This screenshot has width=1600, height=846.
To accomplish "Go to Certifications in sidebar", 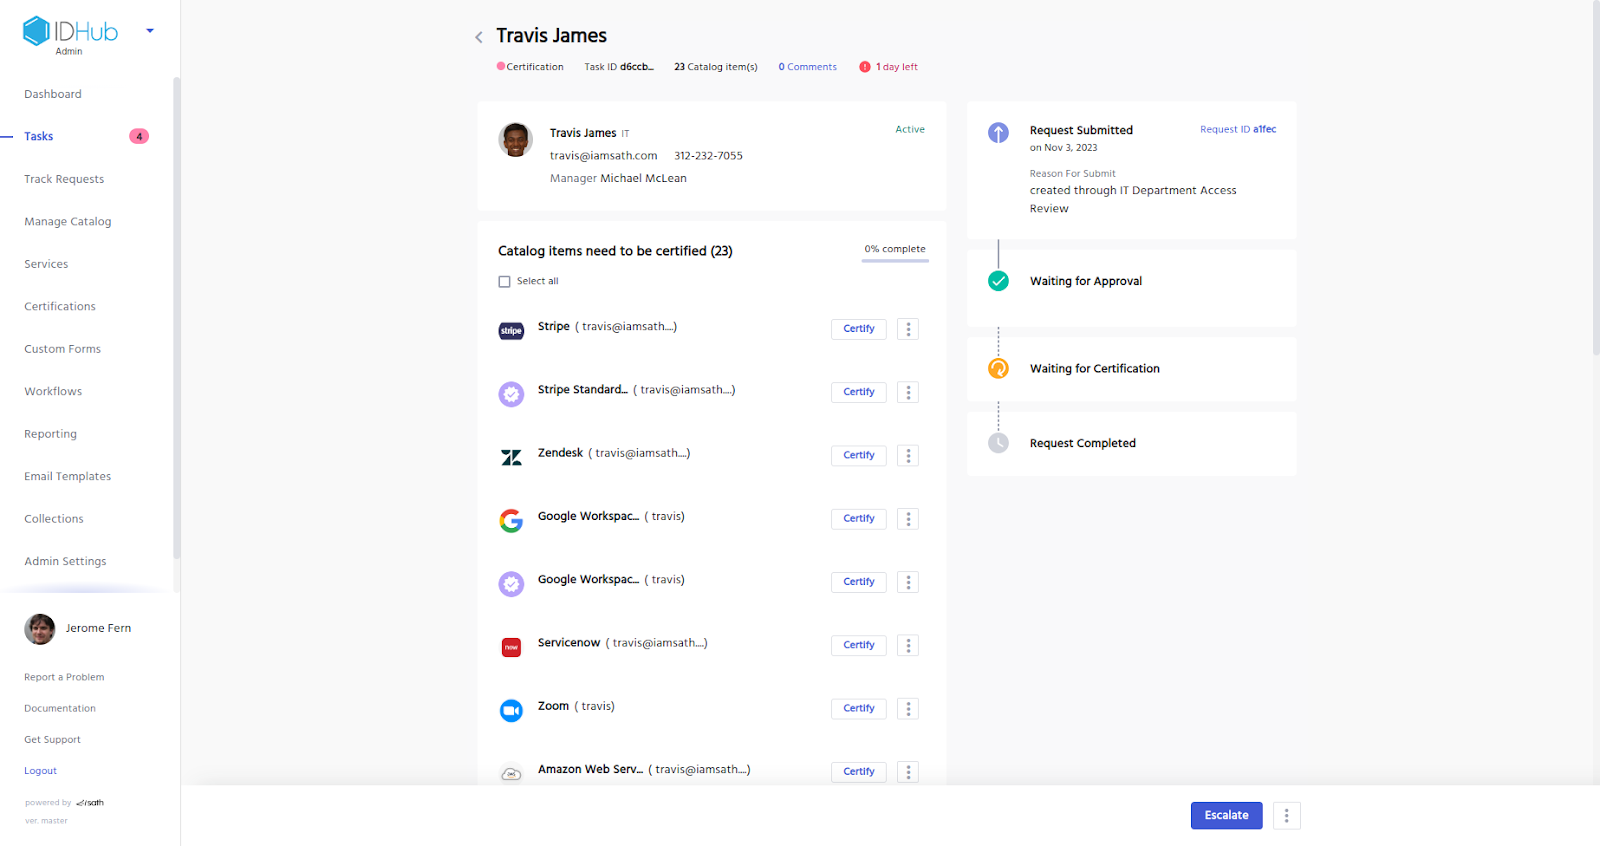I will pyautogui.click(x=60, y=307).
